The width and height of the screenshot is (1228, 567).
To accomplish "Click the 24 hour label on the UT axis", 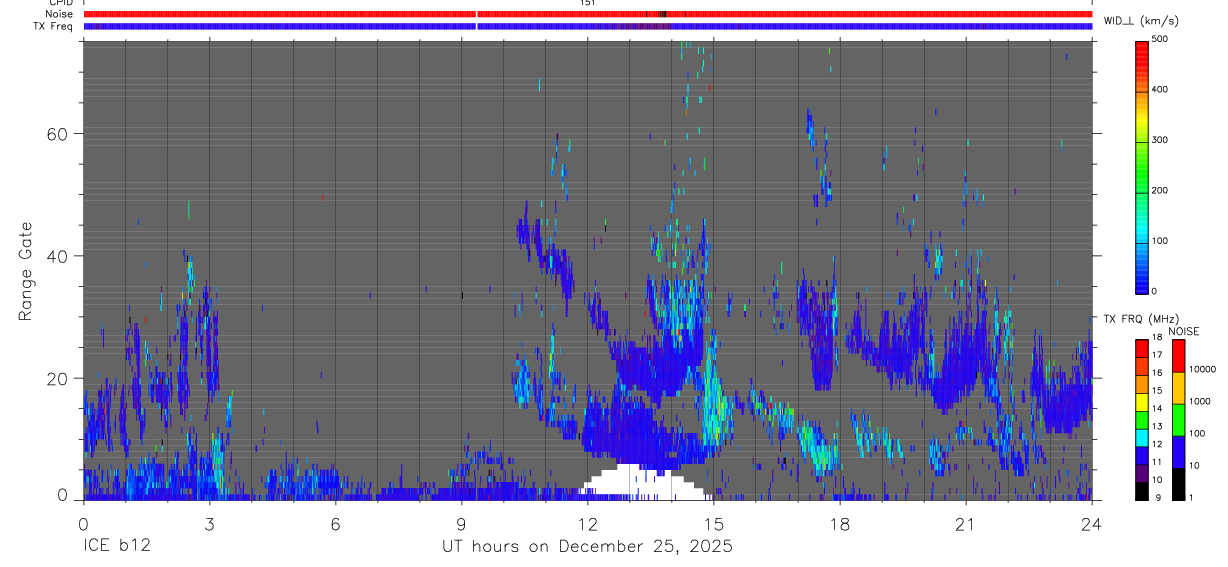I will 1092,523.
